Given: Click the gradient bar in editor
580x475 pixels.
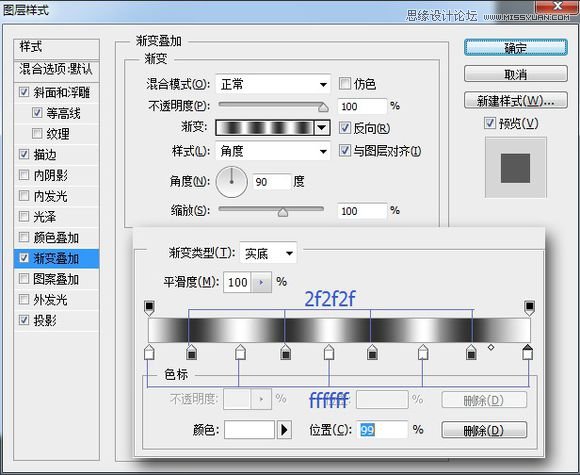Looking at the screenshot, I should coord(339,330).
